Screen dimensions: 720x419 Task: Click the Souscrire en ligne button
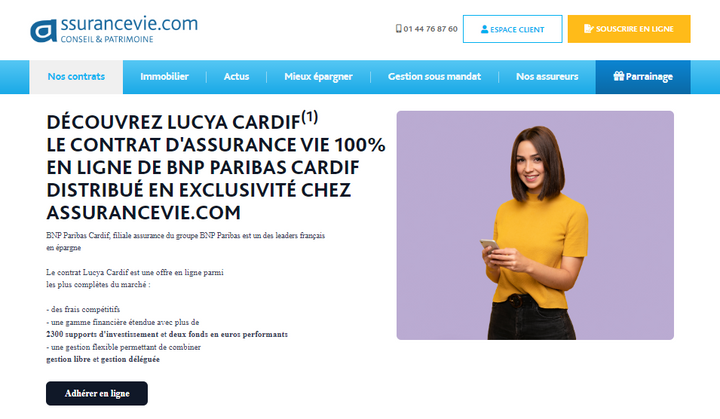(629, 29)
